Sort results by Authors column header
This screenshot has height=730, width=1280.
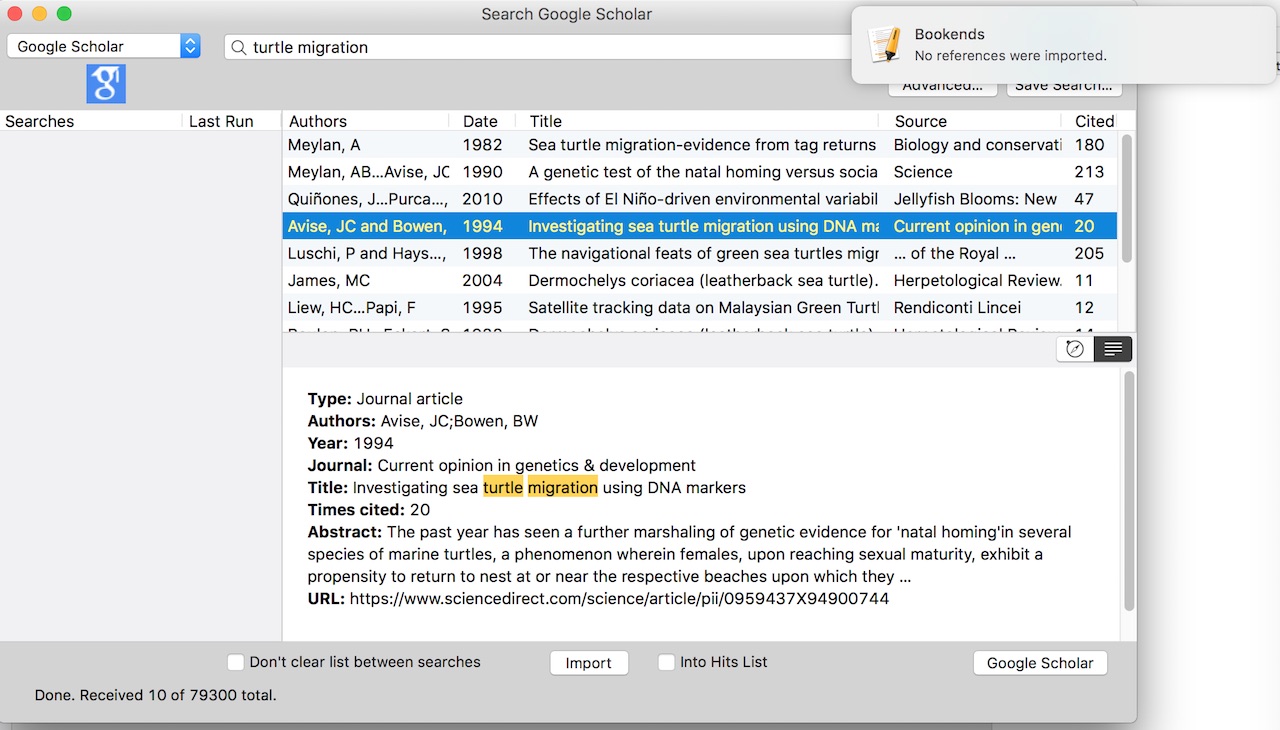click(366, 121)
